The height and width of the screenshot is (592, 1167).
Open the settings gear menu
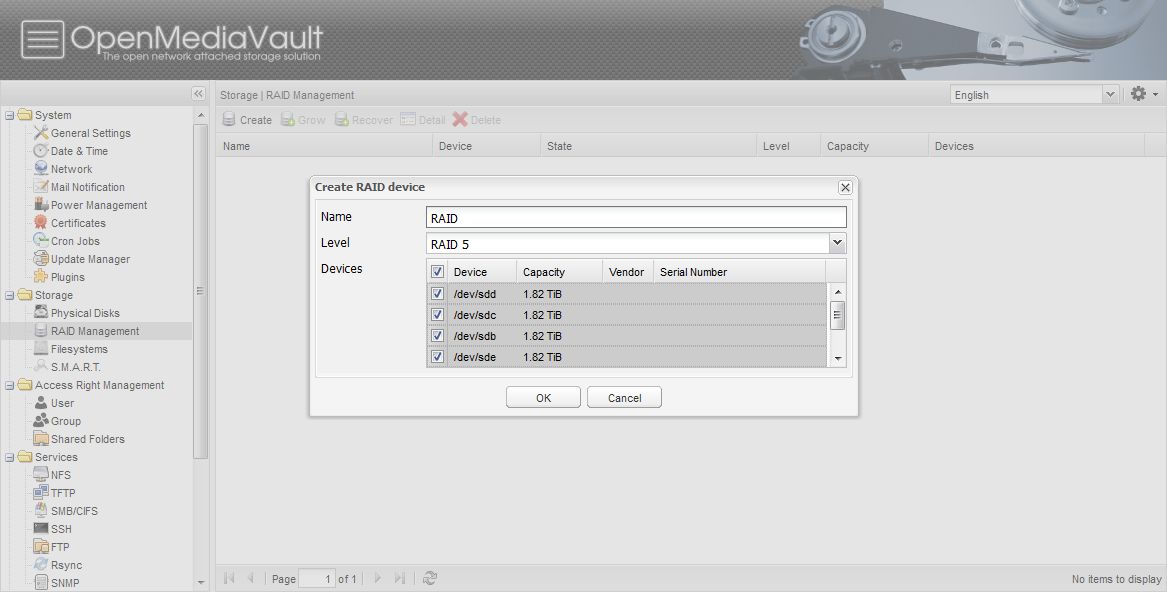pos(1143,94)
